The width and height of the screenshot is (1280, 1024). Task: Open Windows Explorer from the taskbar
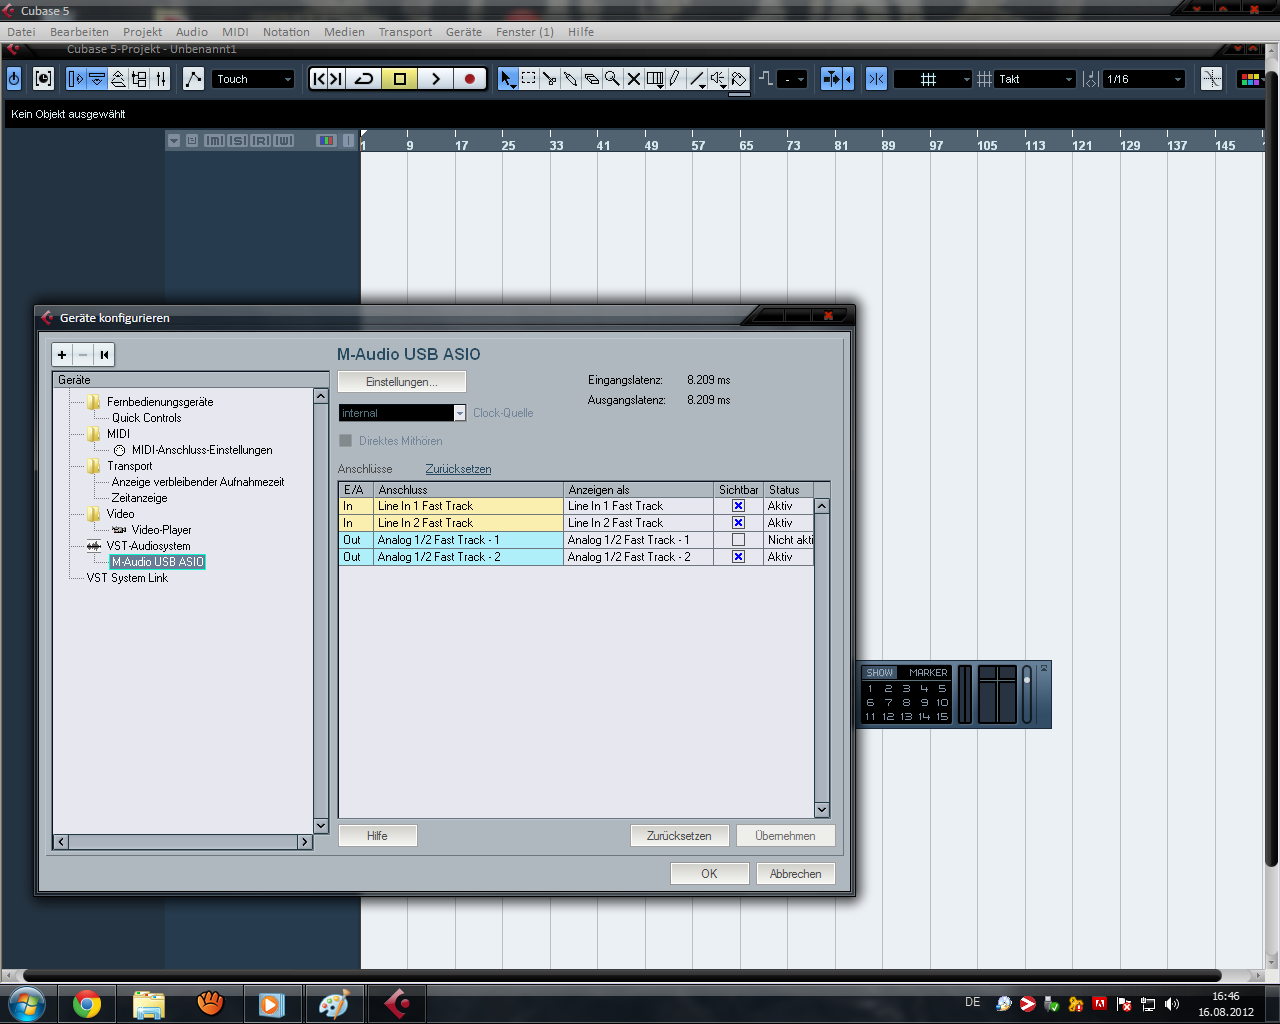click(149, 1003)
